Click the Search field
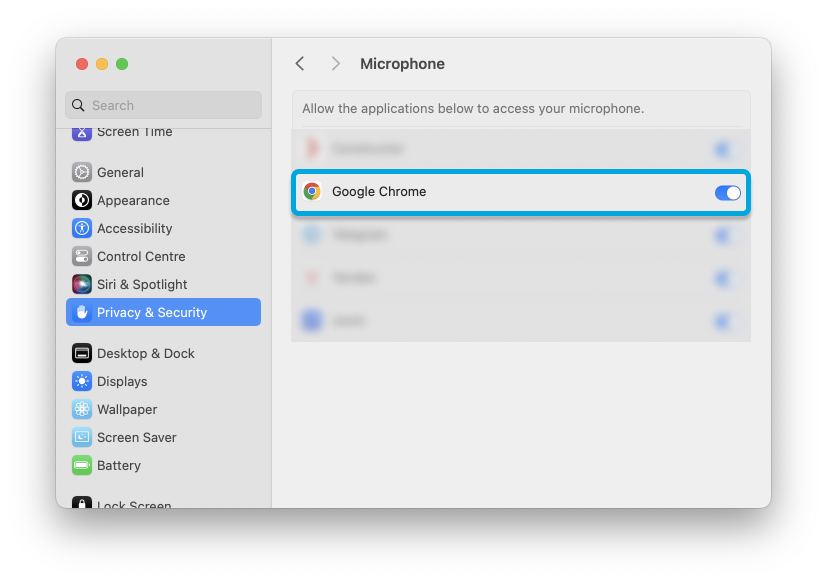 163,105
